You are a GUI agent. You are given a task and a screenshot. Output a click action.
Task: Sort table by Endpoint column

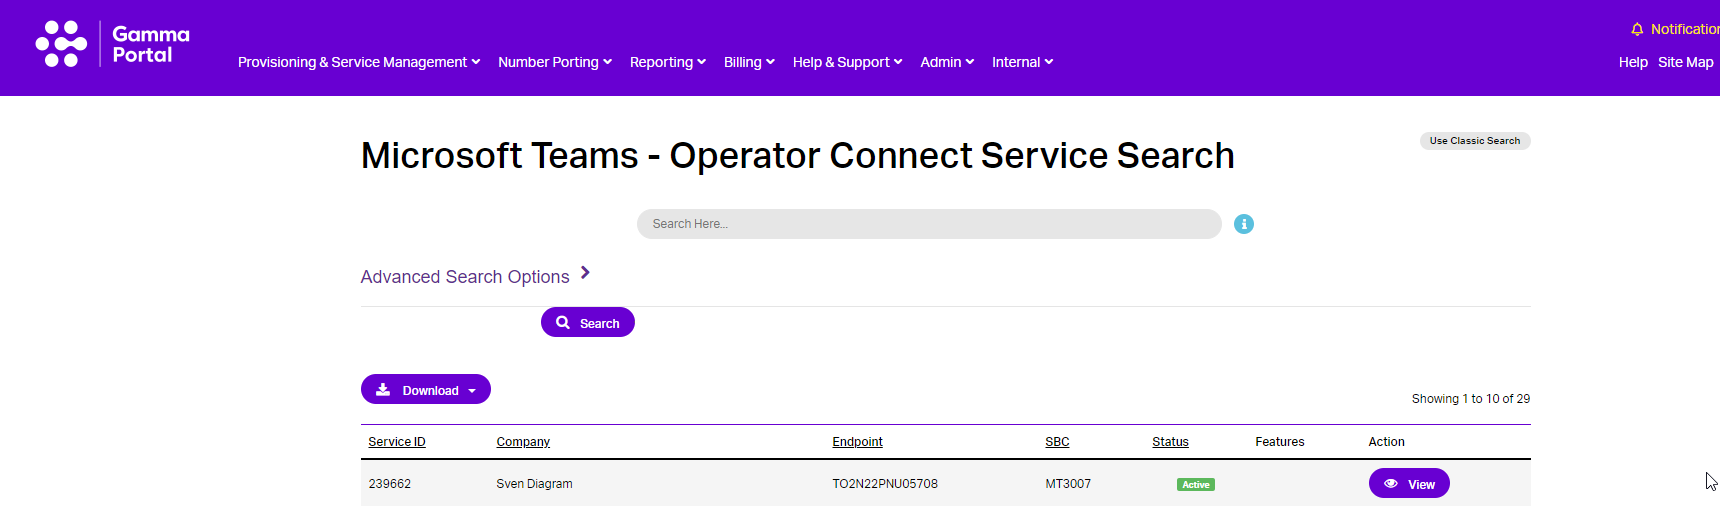pos(858,442)
